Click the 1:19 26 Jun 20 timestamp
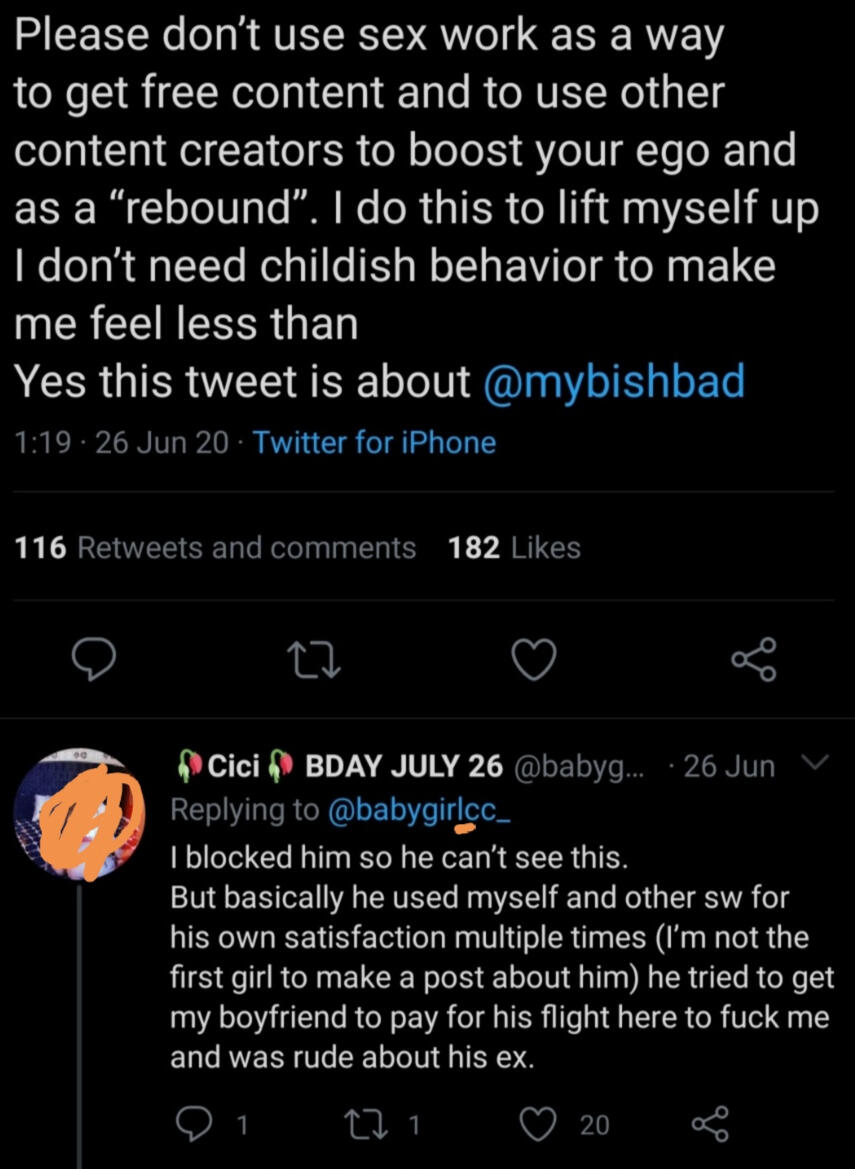855x1169 pixels. 122,442
